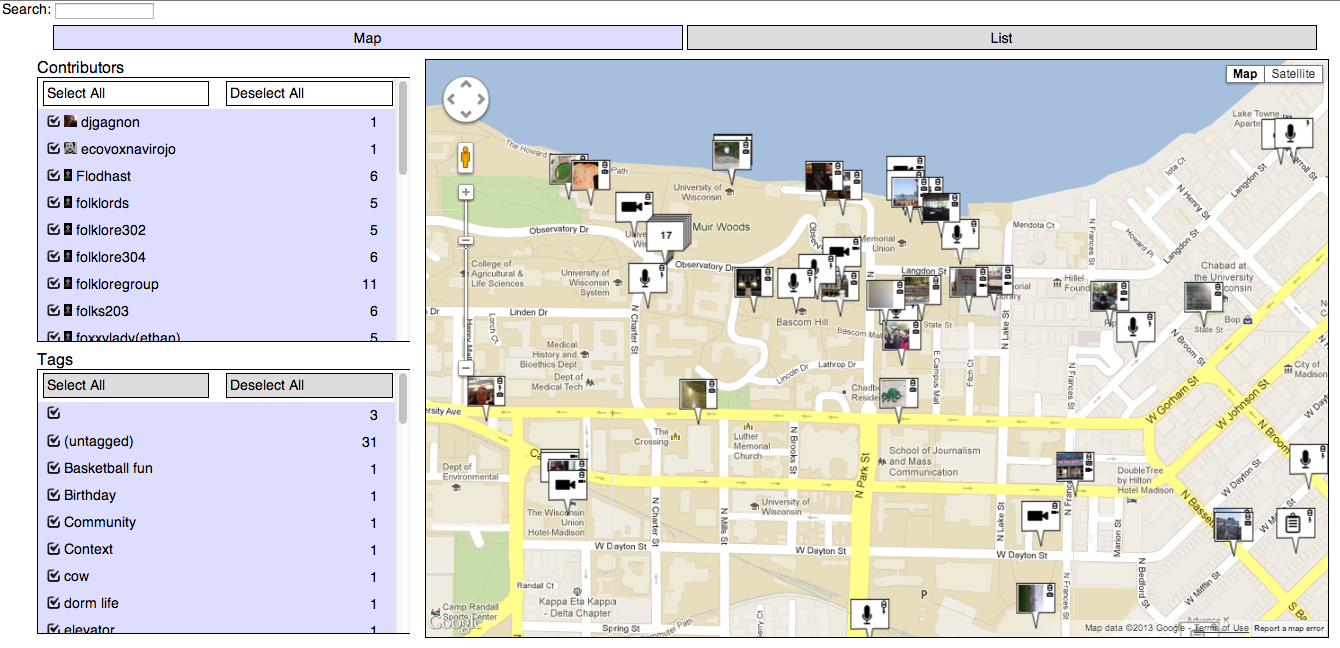Click the map zoom in plus button

coord(465,192)
